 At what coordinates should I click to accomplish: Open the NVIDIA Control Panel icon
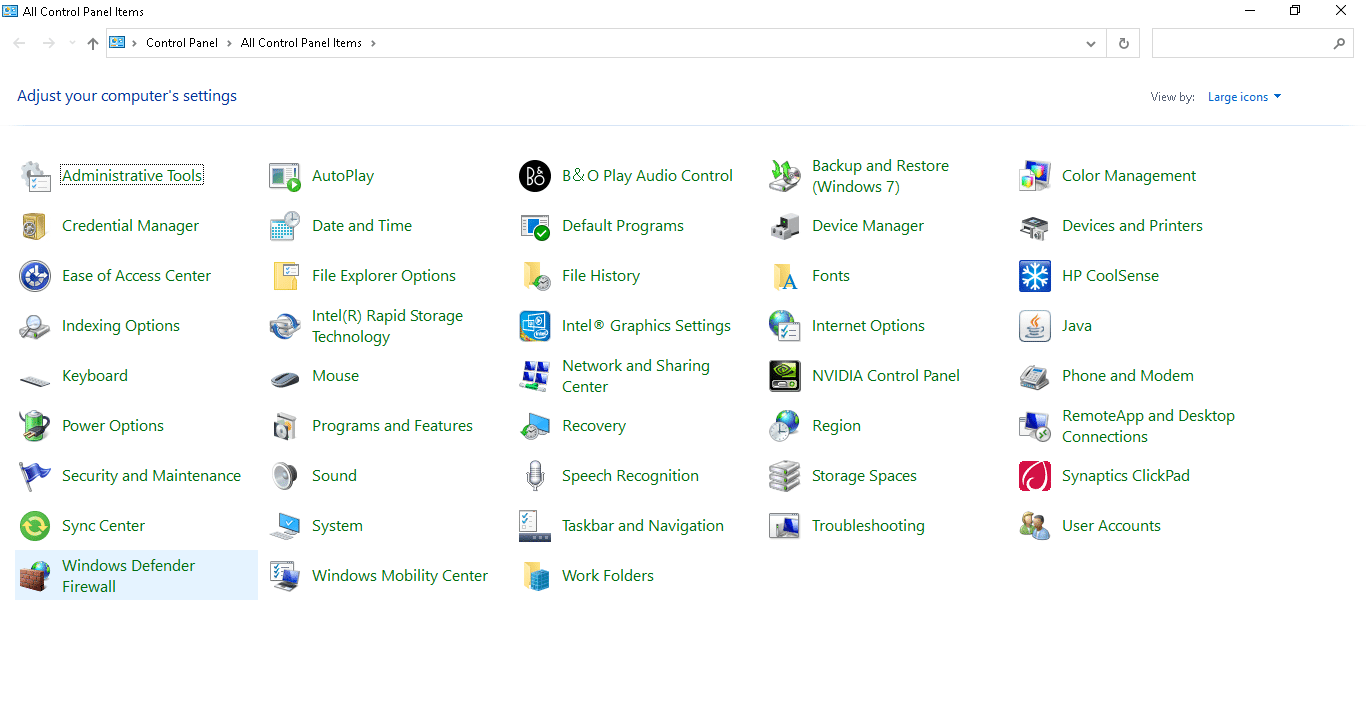(x=784, y=376)
